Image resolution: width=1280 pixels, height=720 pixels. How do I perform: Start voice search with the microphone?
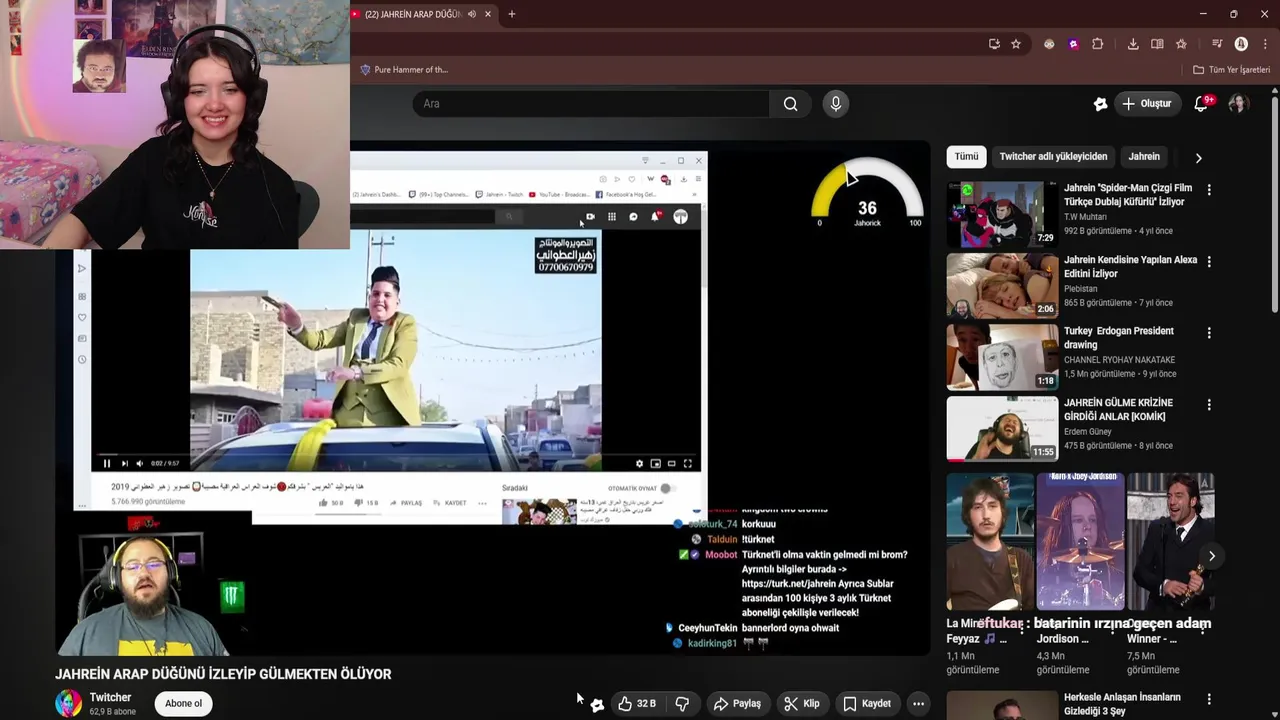[x=836, y=104]
